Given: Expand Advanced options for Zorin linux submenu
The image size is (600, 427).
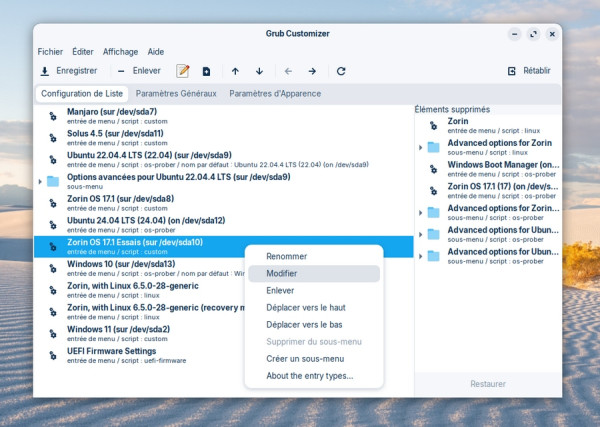Looking at the screenshot, I should click(x=421, y=147).
